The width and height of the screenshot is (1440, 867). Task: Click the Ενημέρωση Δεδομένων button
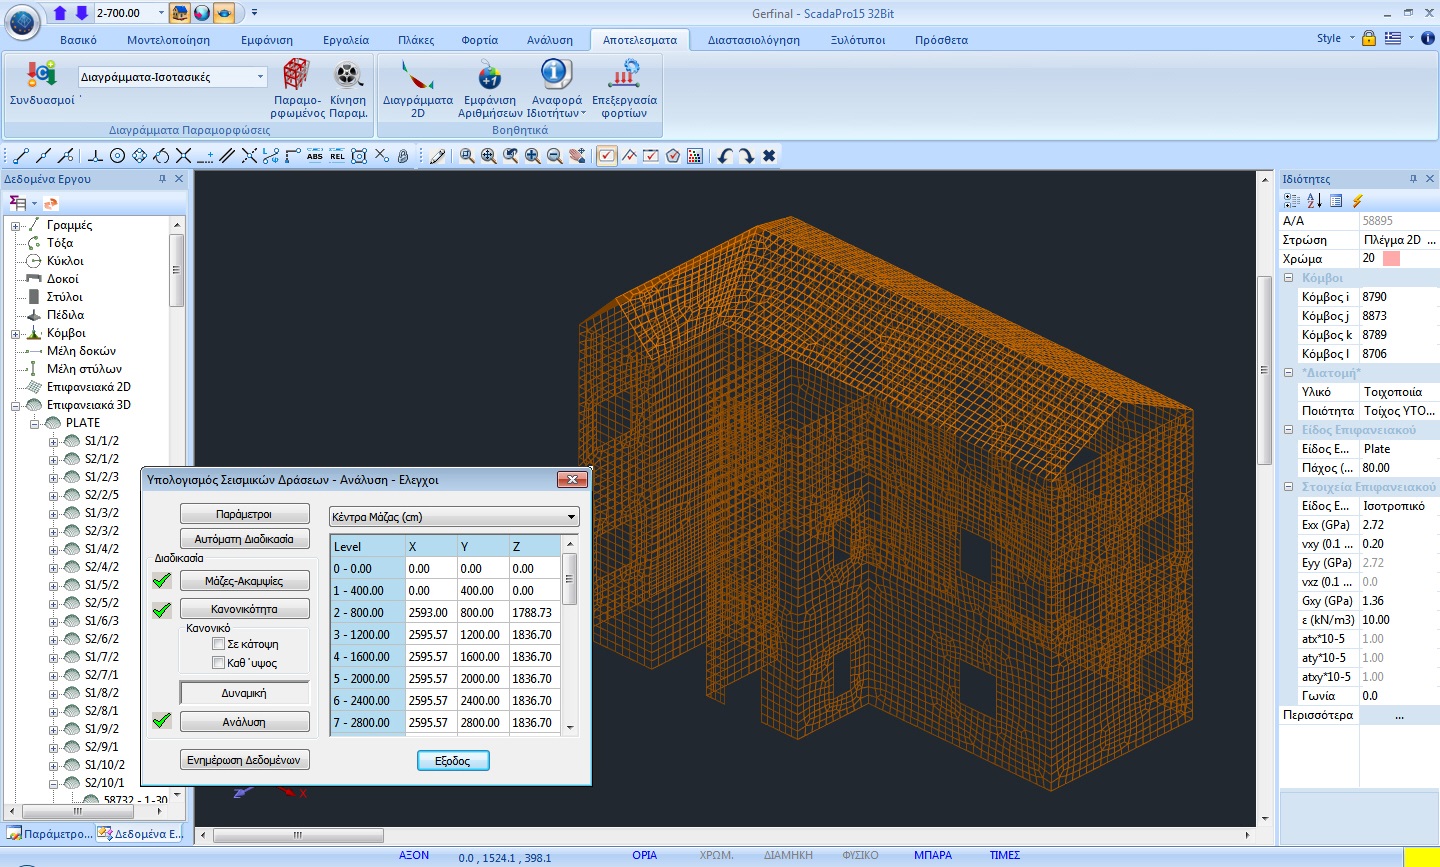click(x=244, y=760)
